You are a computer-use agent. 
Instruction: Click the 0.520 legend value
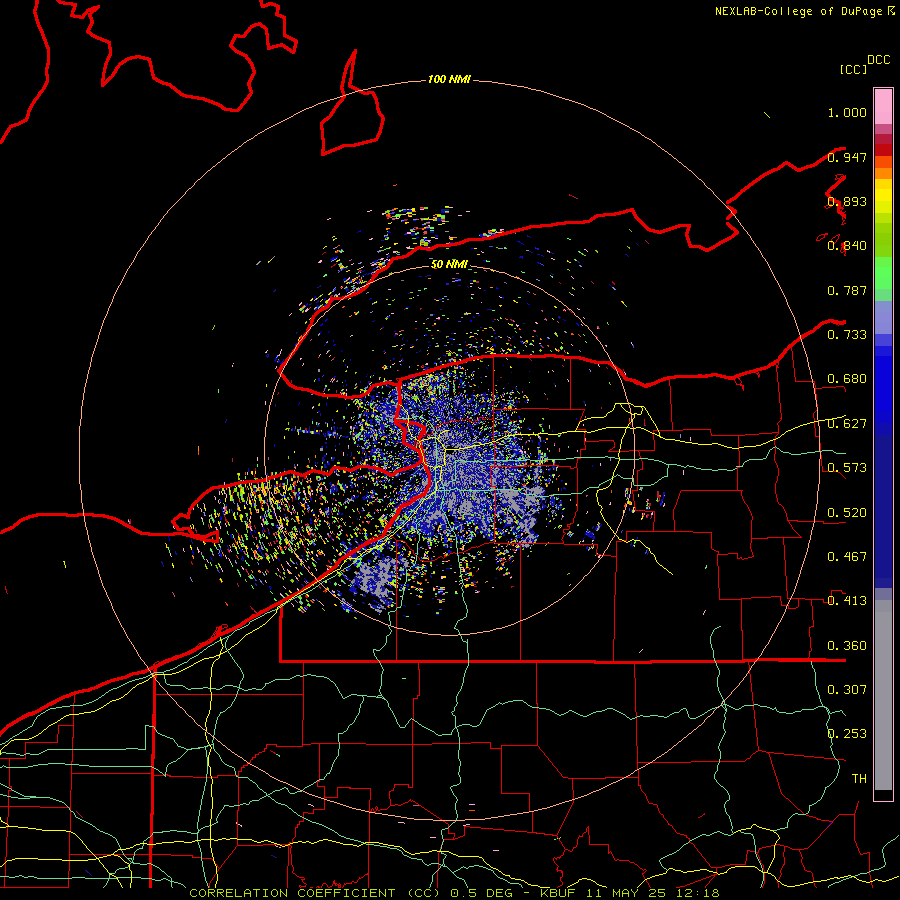[x=847, y=513]
